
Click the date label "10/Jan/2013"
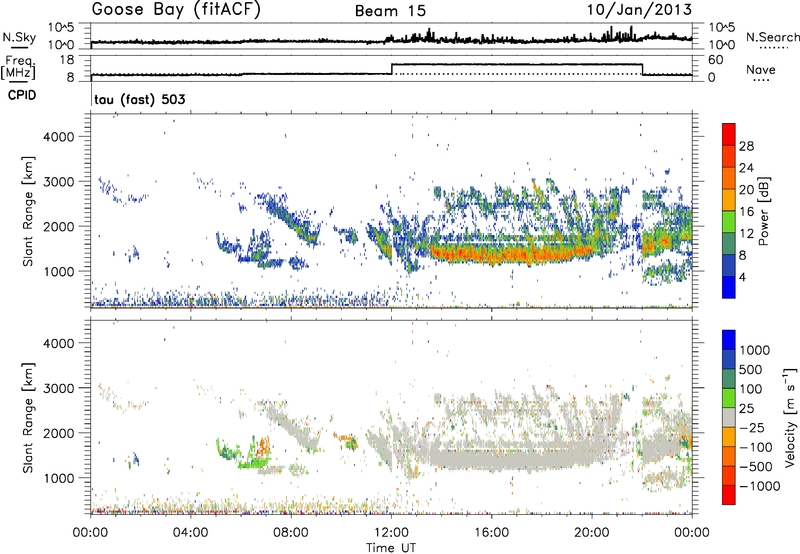click(x=639, y=10)
